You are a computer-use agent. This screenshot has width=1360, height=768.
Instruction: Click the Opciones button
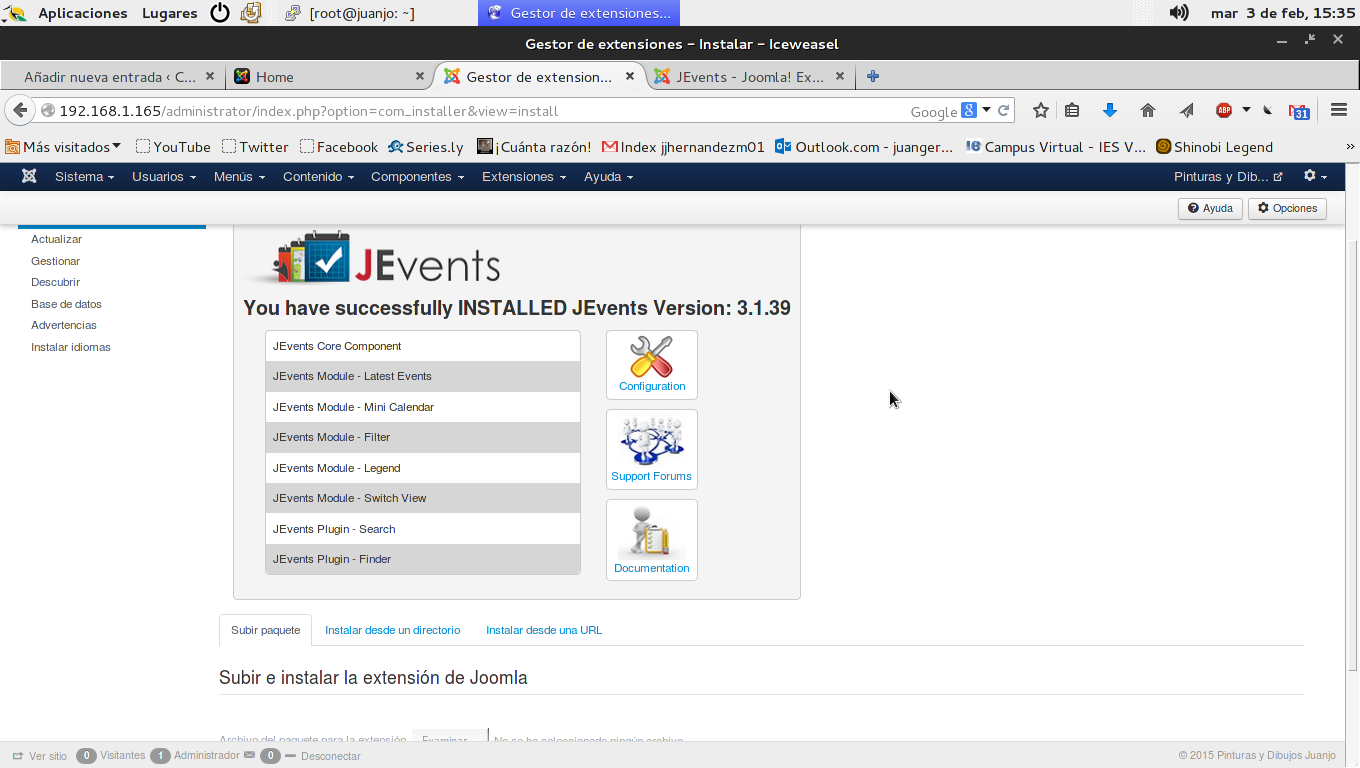[x=1287, y=208]
